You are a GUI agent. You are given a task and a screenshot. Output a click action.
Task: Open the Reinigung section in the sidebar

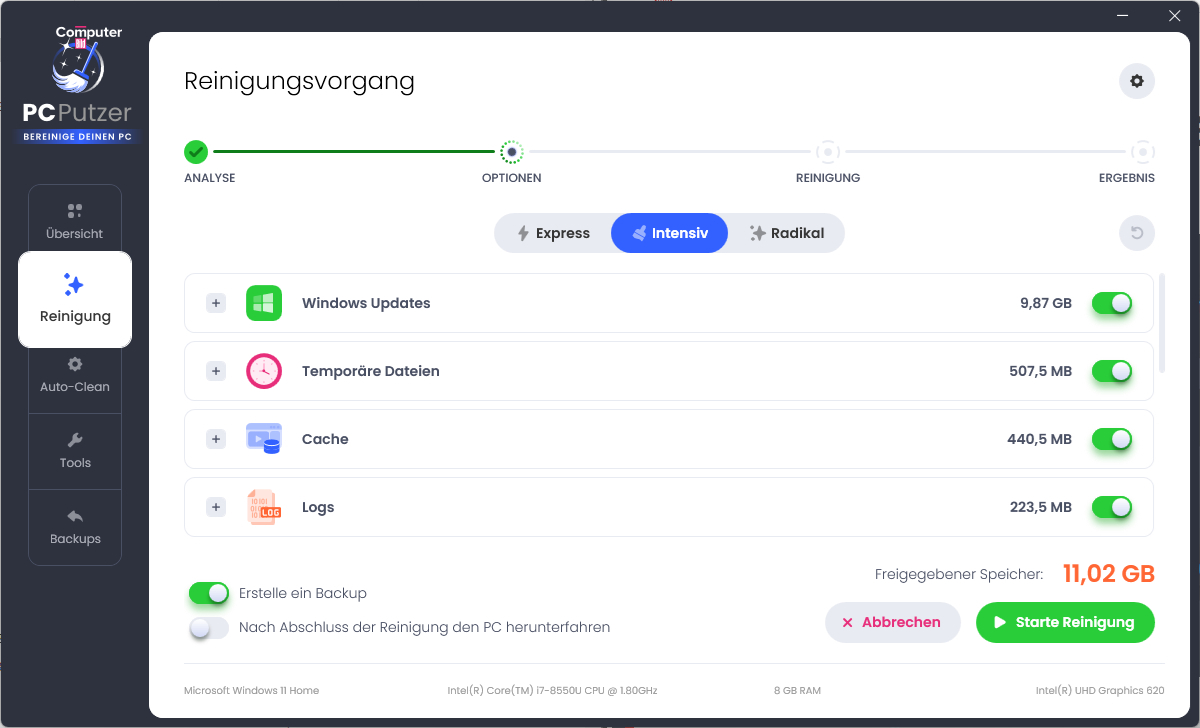[x=75, y=300]
